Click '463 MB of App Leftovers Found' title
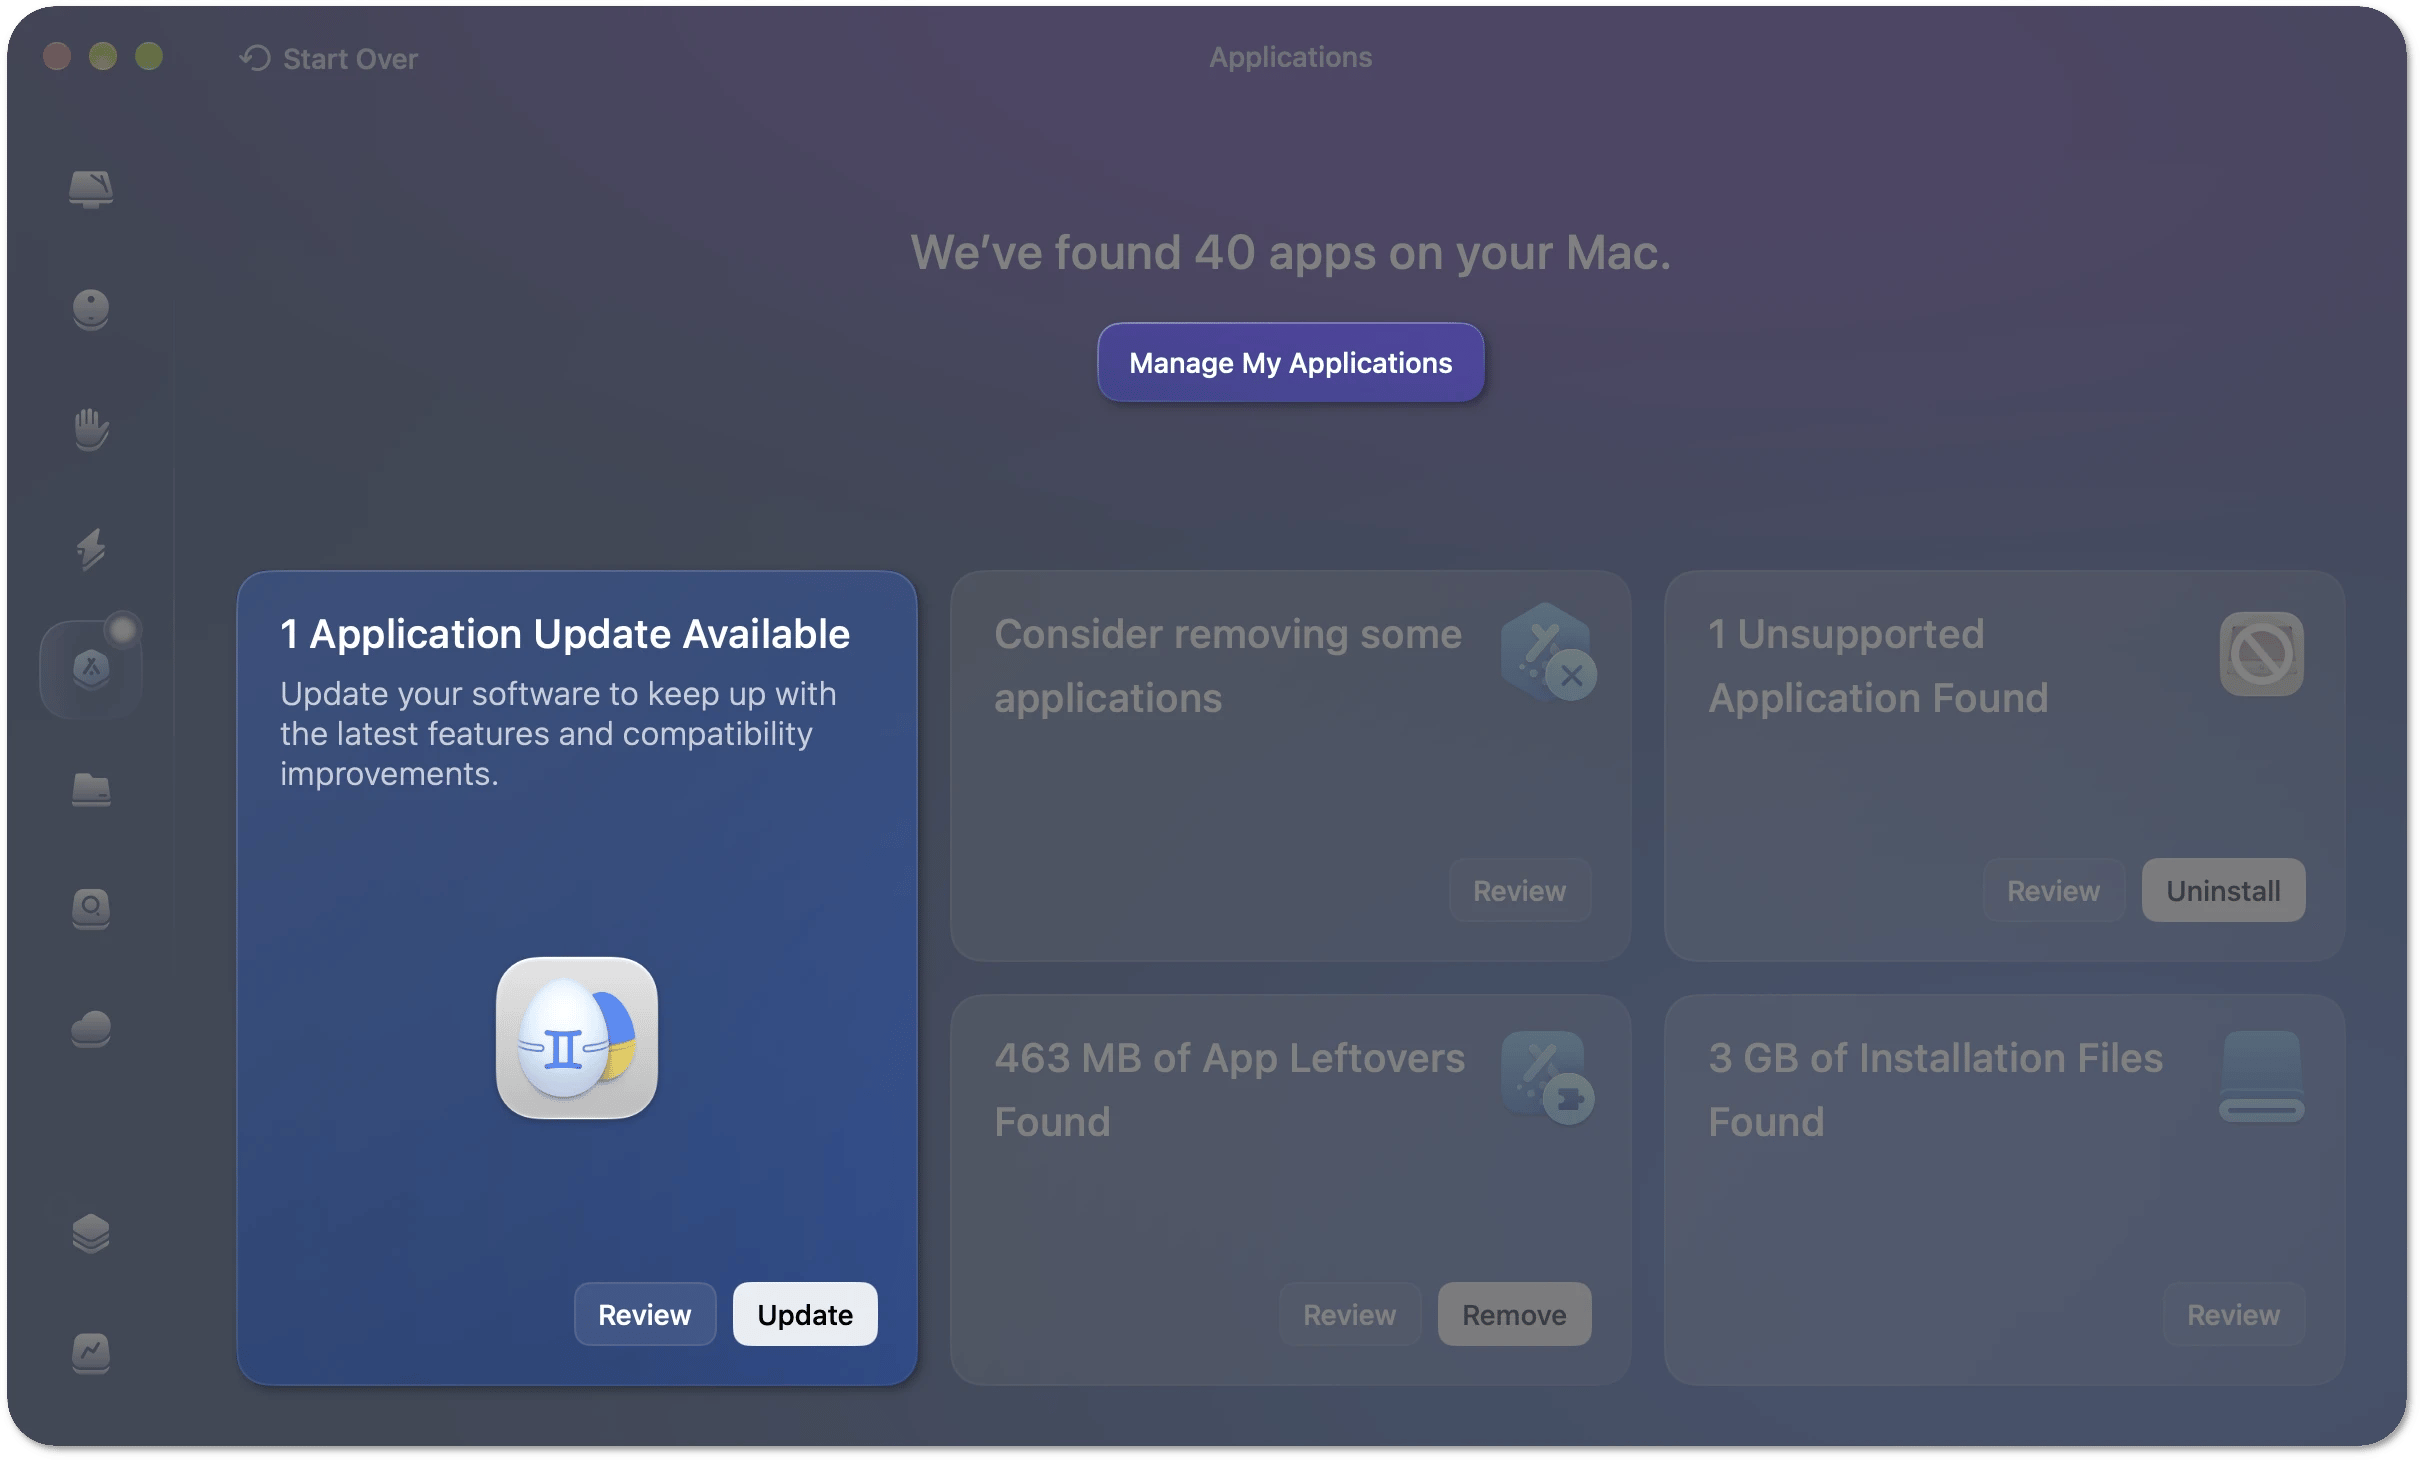This screenshot has height=1460, width=2420. pos(1229,1090)
